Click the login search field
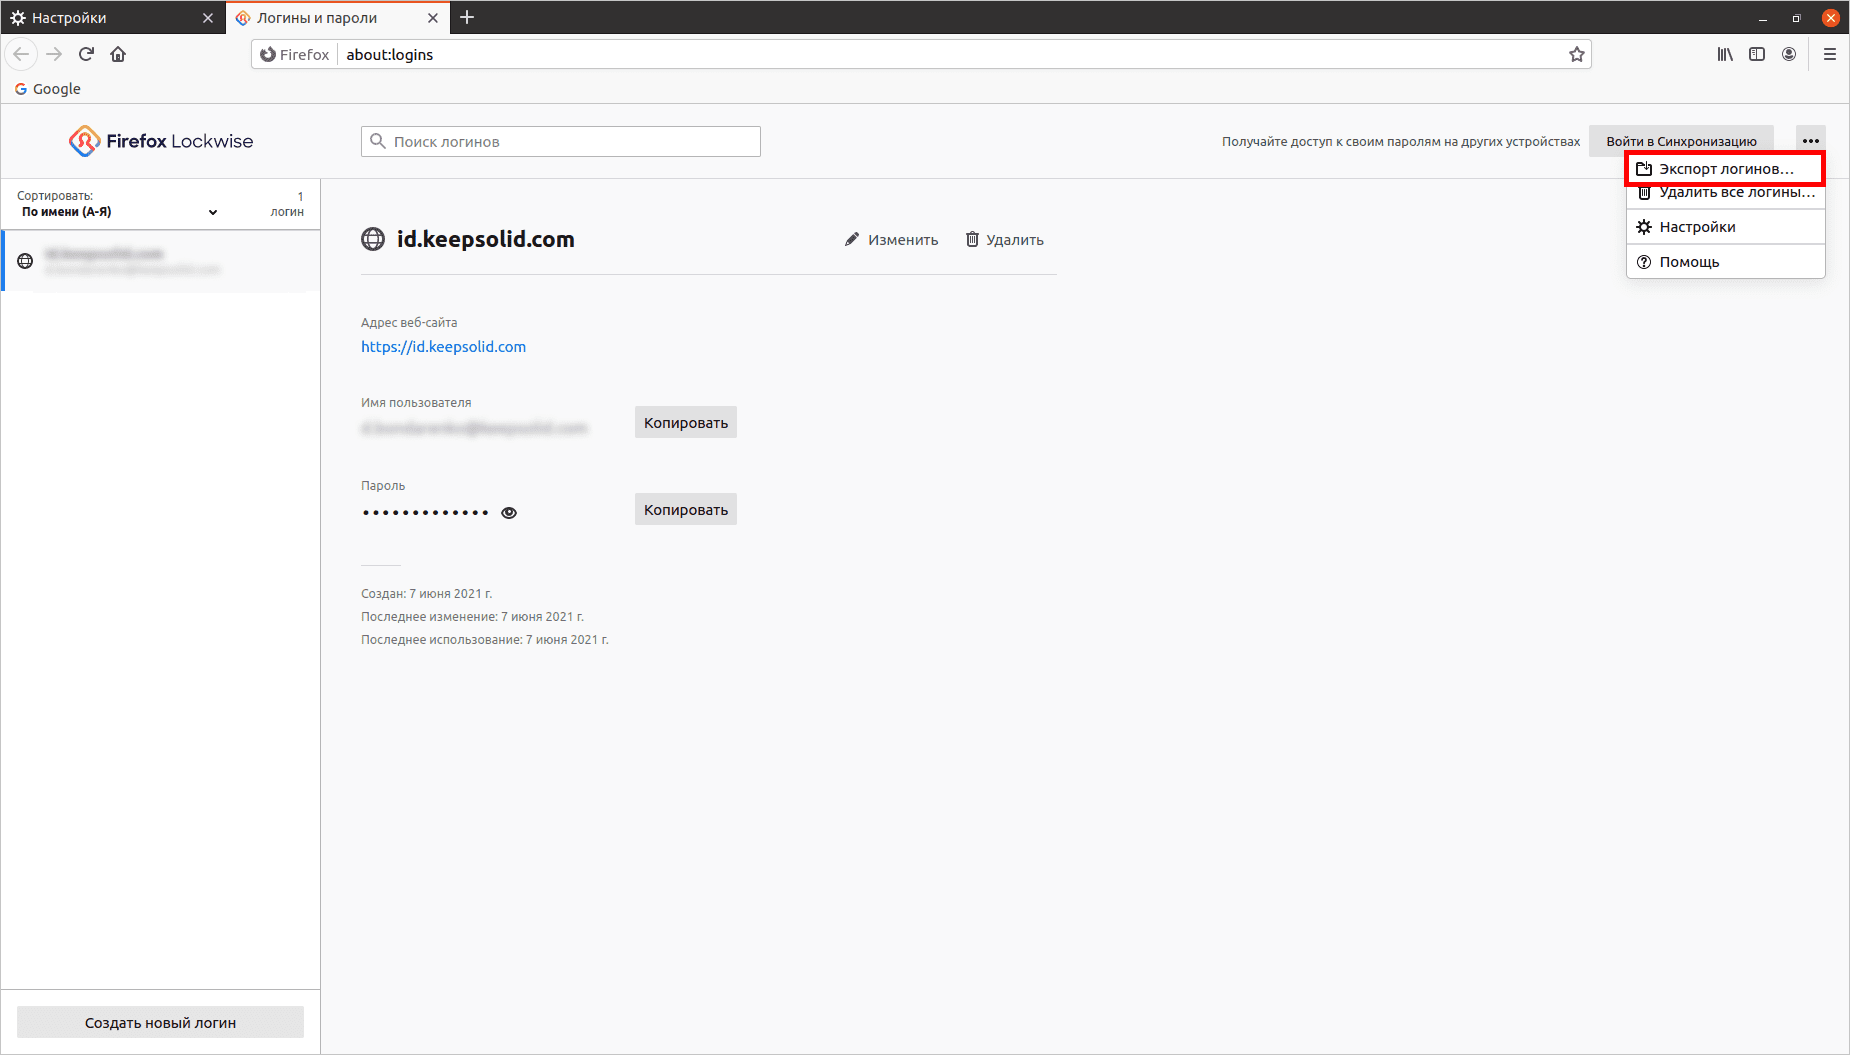The width and height of the screenshot is (1850, 1055). click(560, 142)
